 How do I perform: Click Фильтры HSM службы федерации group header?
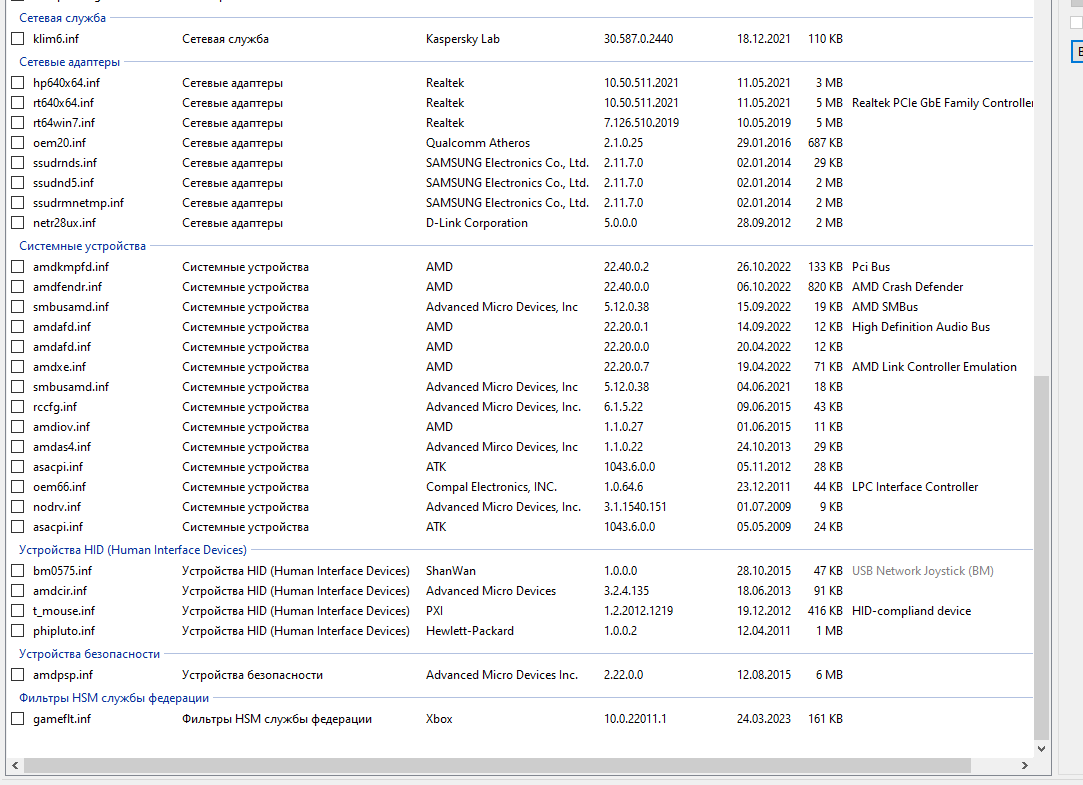tap(114, 698)
